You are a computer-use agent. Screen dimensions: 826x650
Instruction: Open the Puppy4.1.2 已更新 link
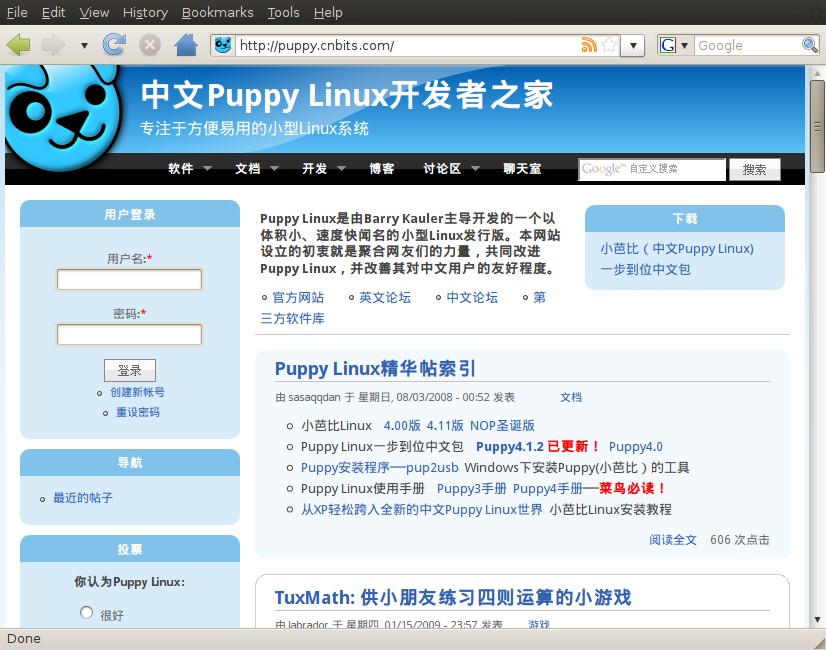pos(538,447)
